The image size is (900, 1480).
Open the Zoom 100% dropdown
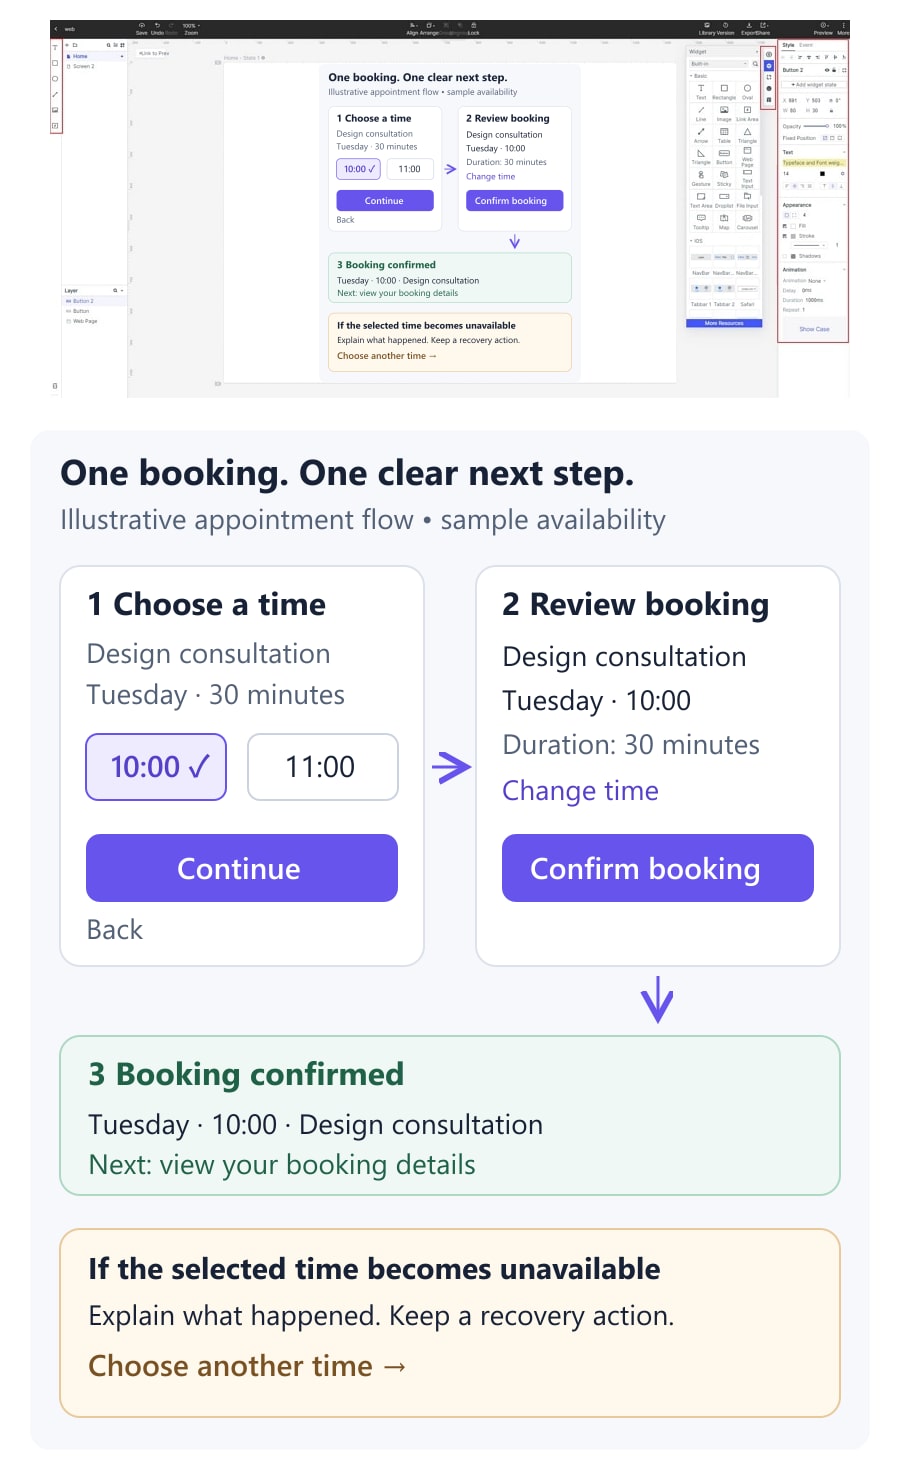point(191,28)
